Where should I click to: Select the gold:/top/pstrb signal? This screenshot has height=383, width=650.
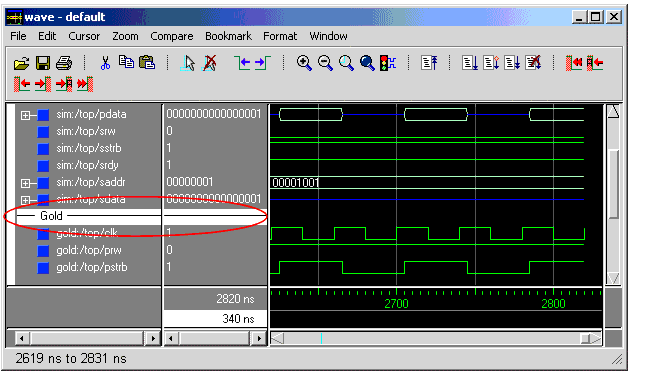click(x=92, y=267)
